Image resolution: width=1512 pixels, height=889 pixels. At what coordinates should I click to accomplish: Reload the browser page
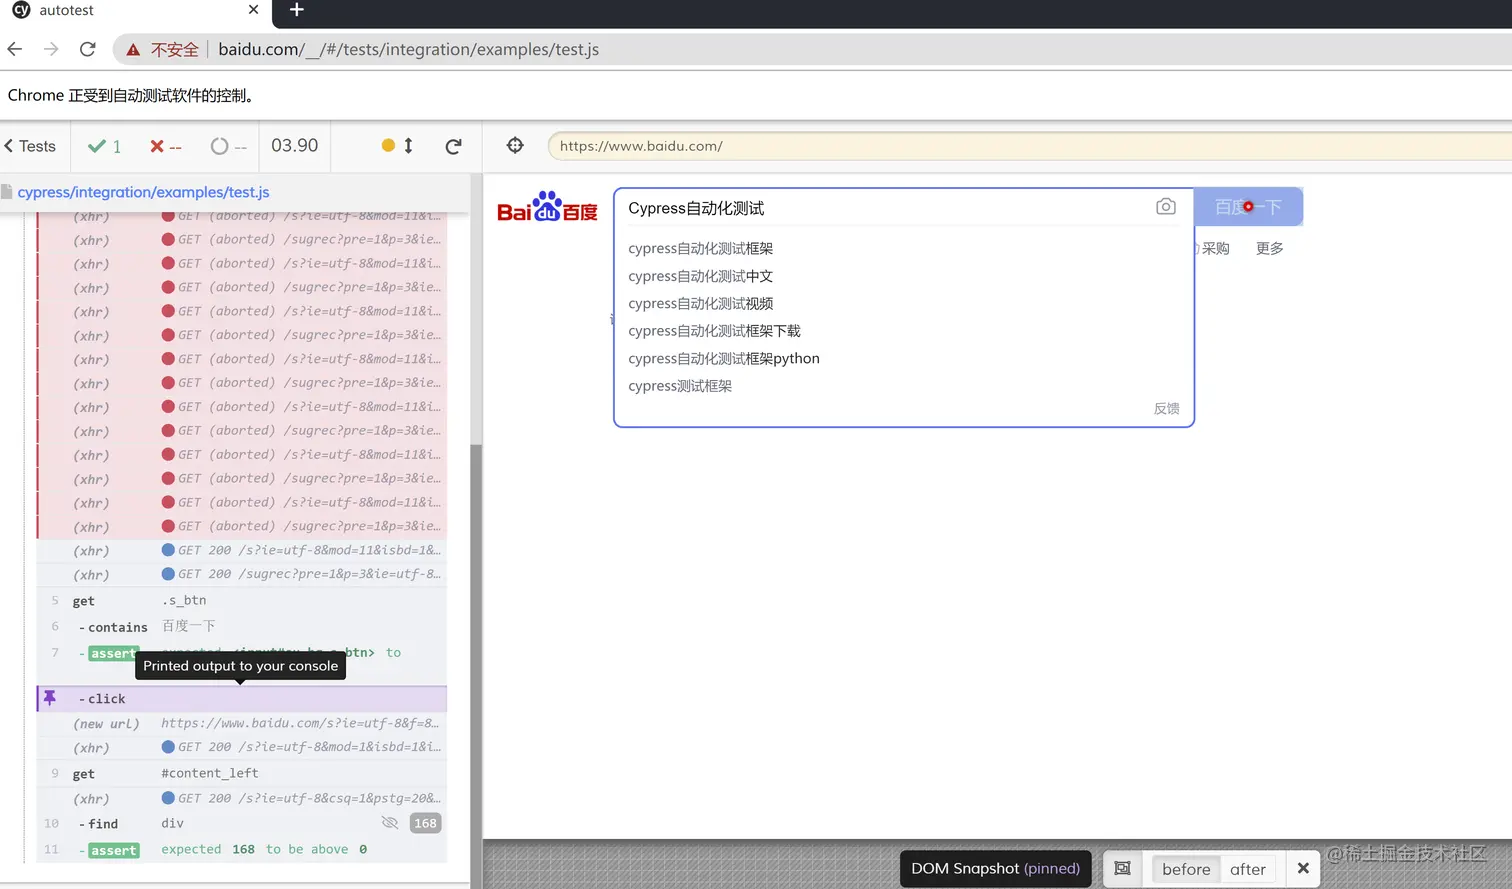click(x=88, y=49)
